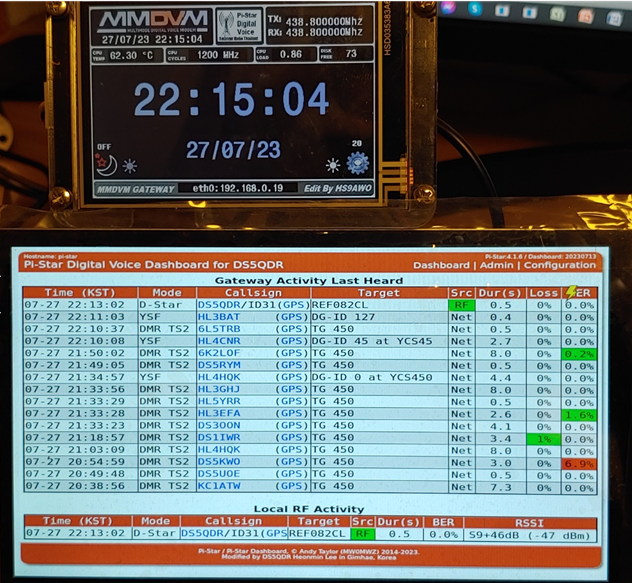
Task: Click the 'Target' header in Gateway table
Action: (379, 293)
